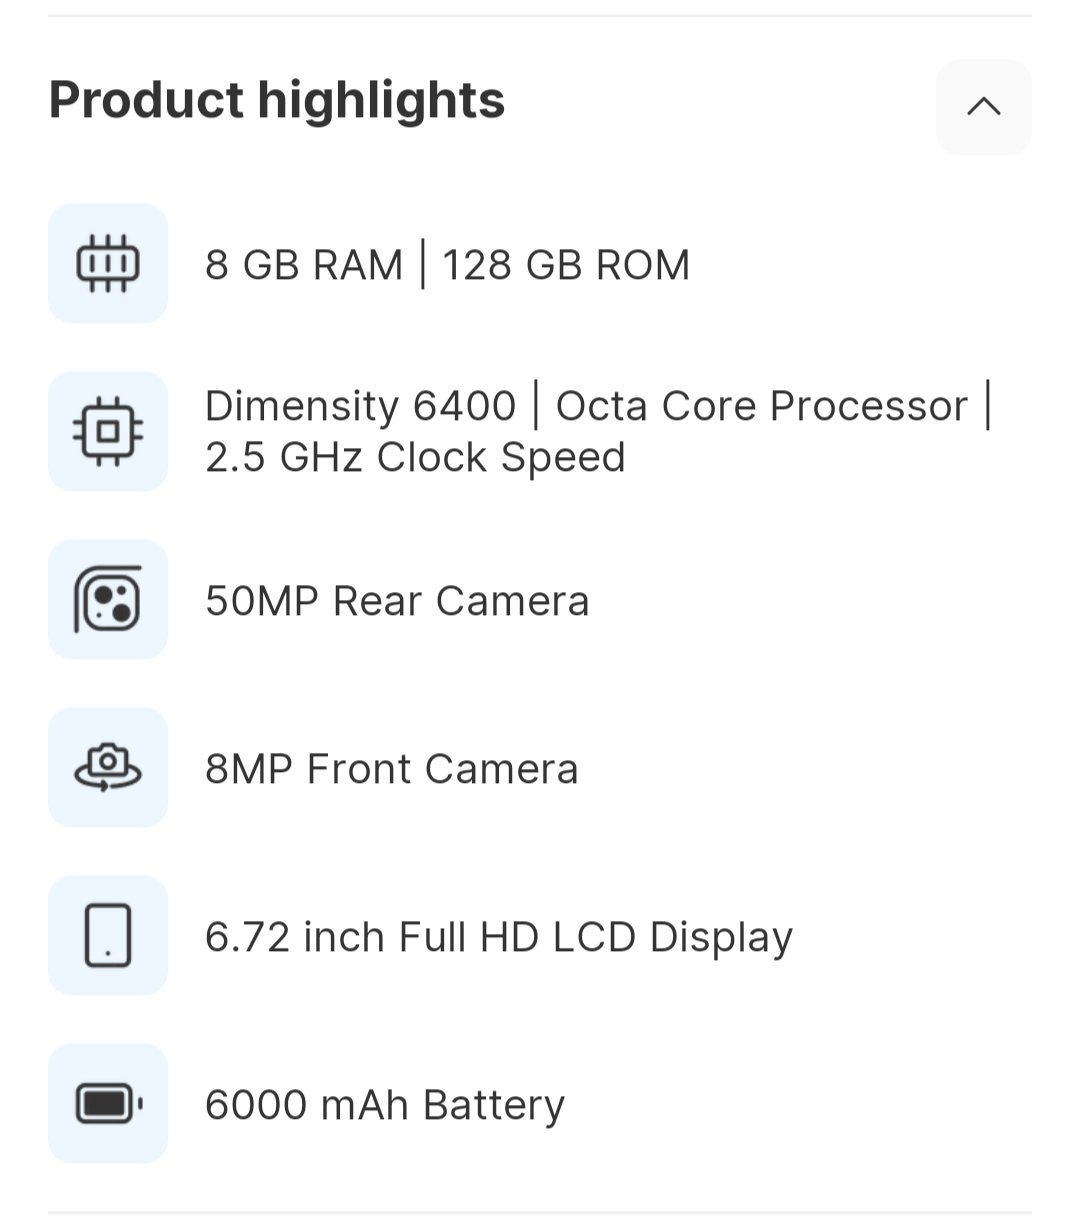Select the Dimensity 6400 text
Viewport: 1080px width, 1220px height.
pyautogui.click(x=360, y=406)
